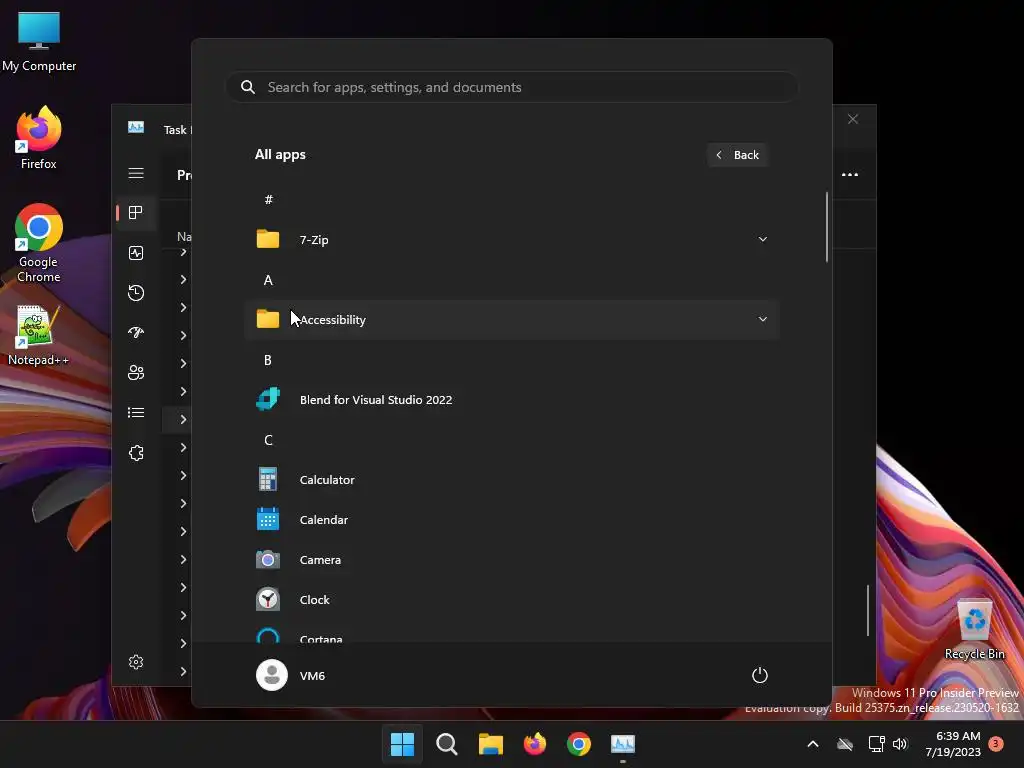Open taskbar Search
The image size is (1024, 768).
coord(447,744)
